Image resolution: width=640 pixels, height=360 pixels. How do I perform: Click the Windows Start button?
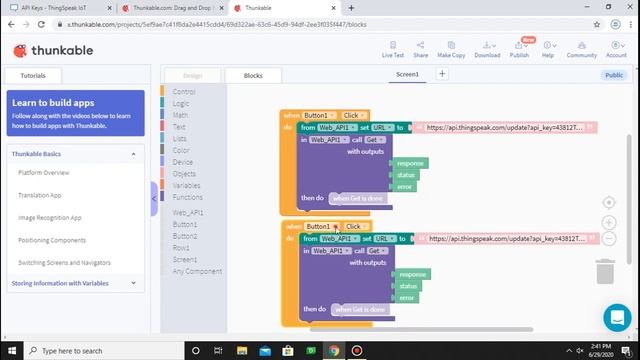point(11,351)
